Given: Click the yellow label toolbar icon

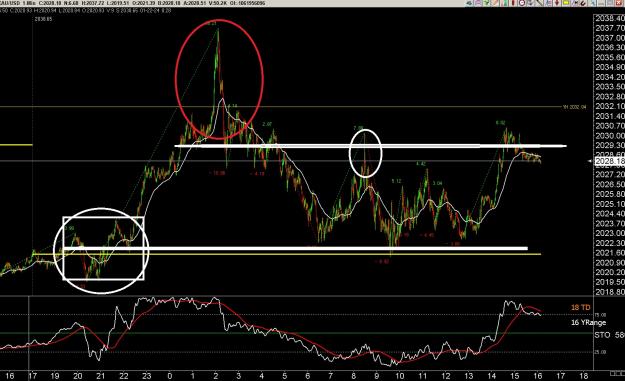Looking at the screenshot, I should 566,3.
